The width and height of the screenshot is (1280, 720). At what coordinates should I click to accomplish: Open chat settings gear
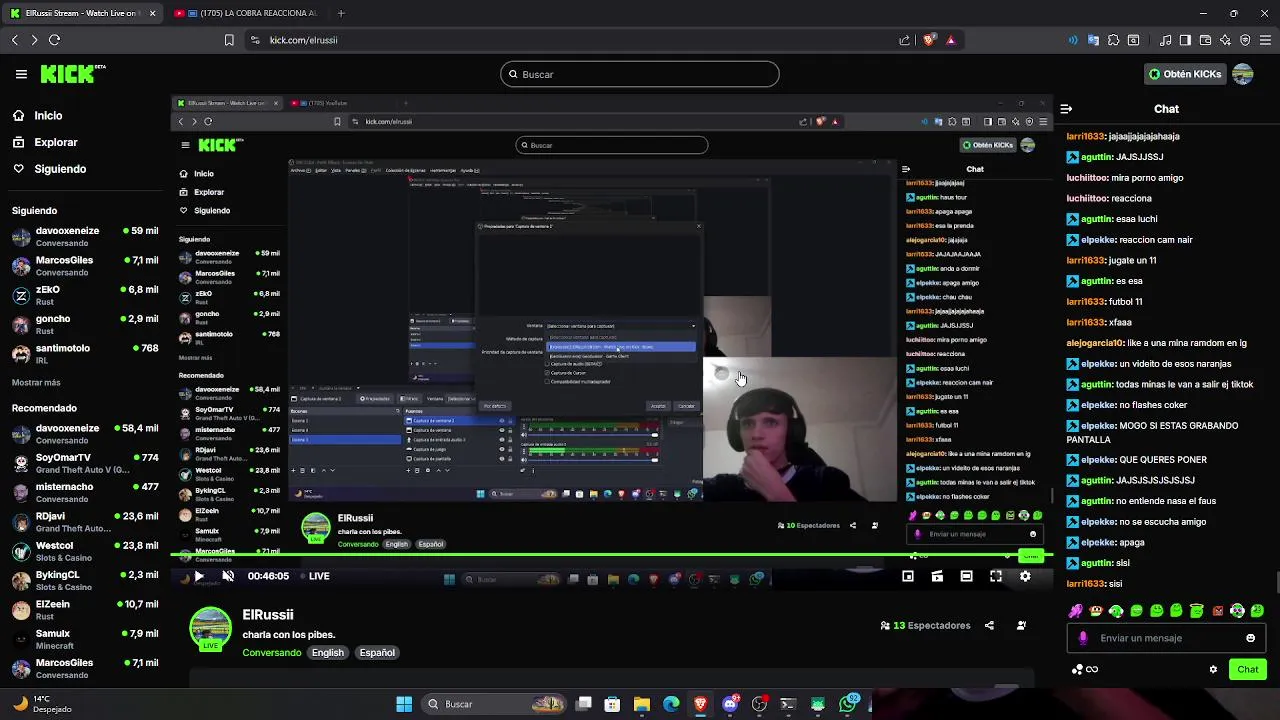click(1213, 669)
